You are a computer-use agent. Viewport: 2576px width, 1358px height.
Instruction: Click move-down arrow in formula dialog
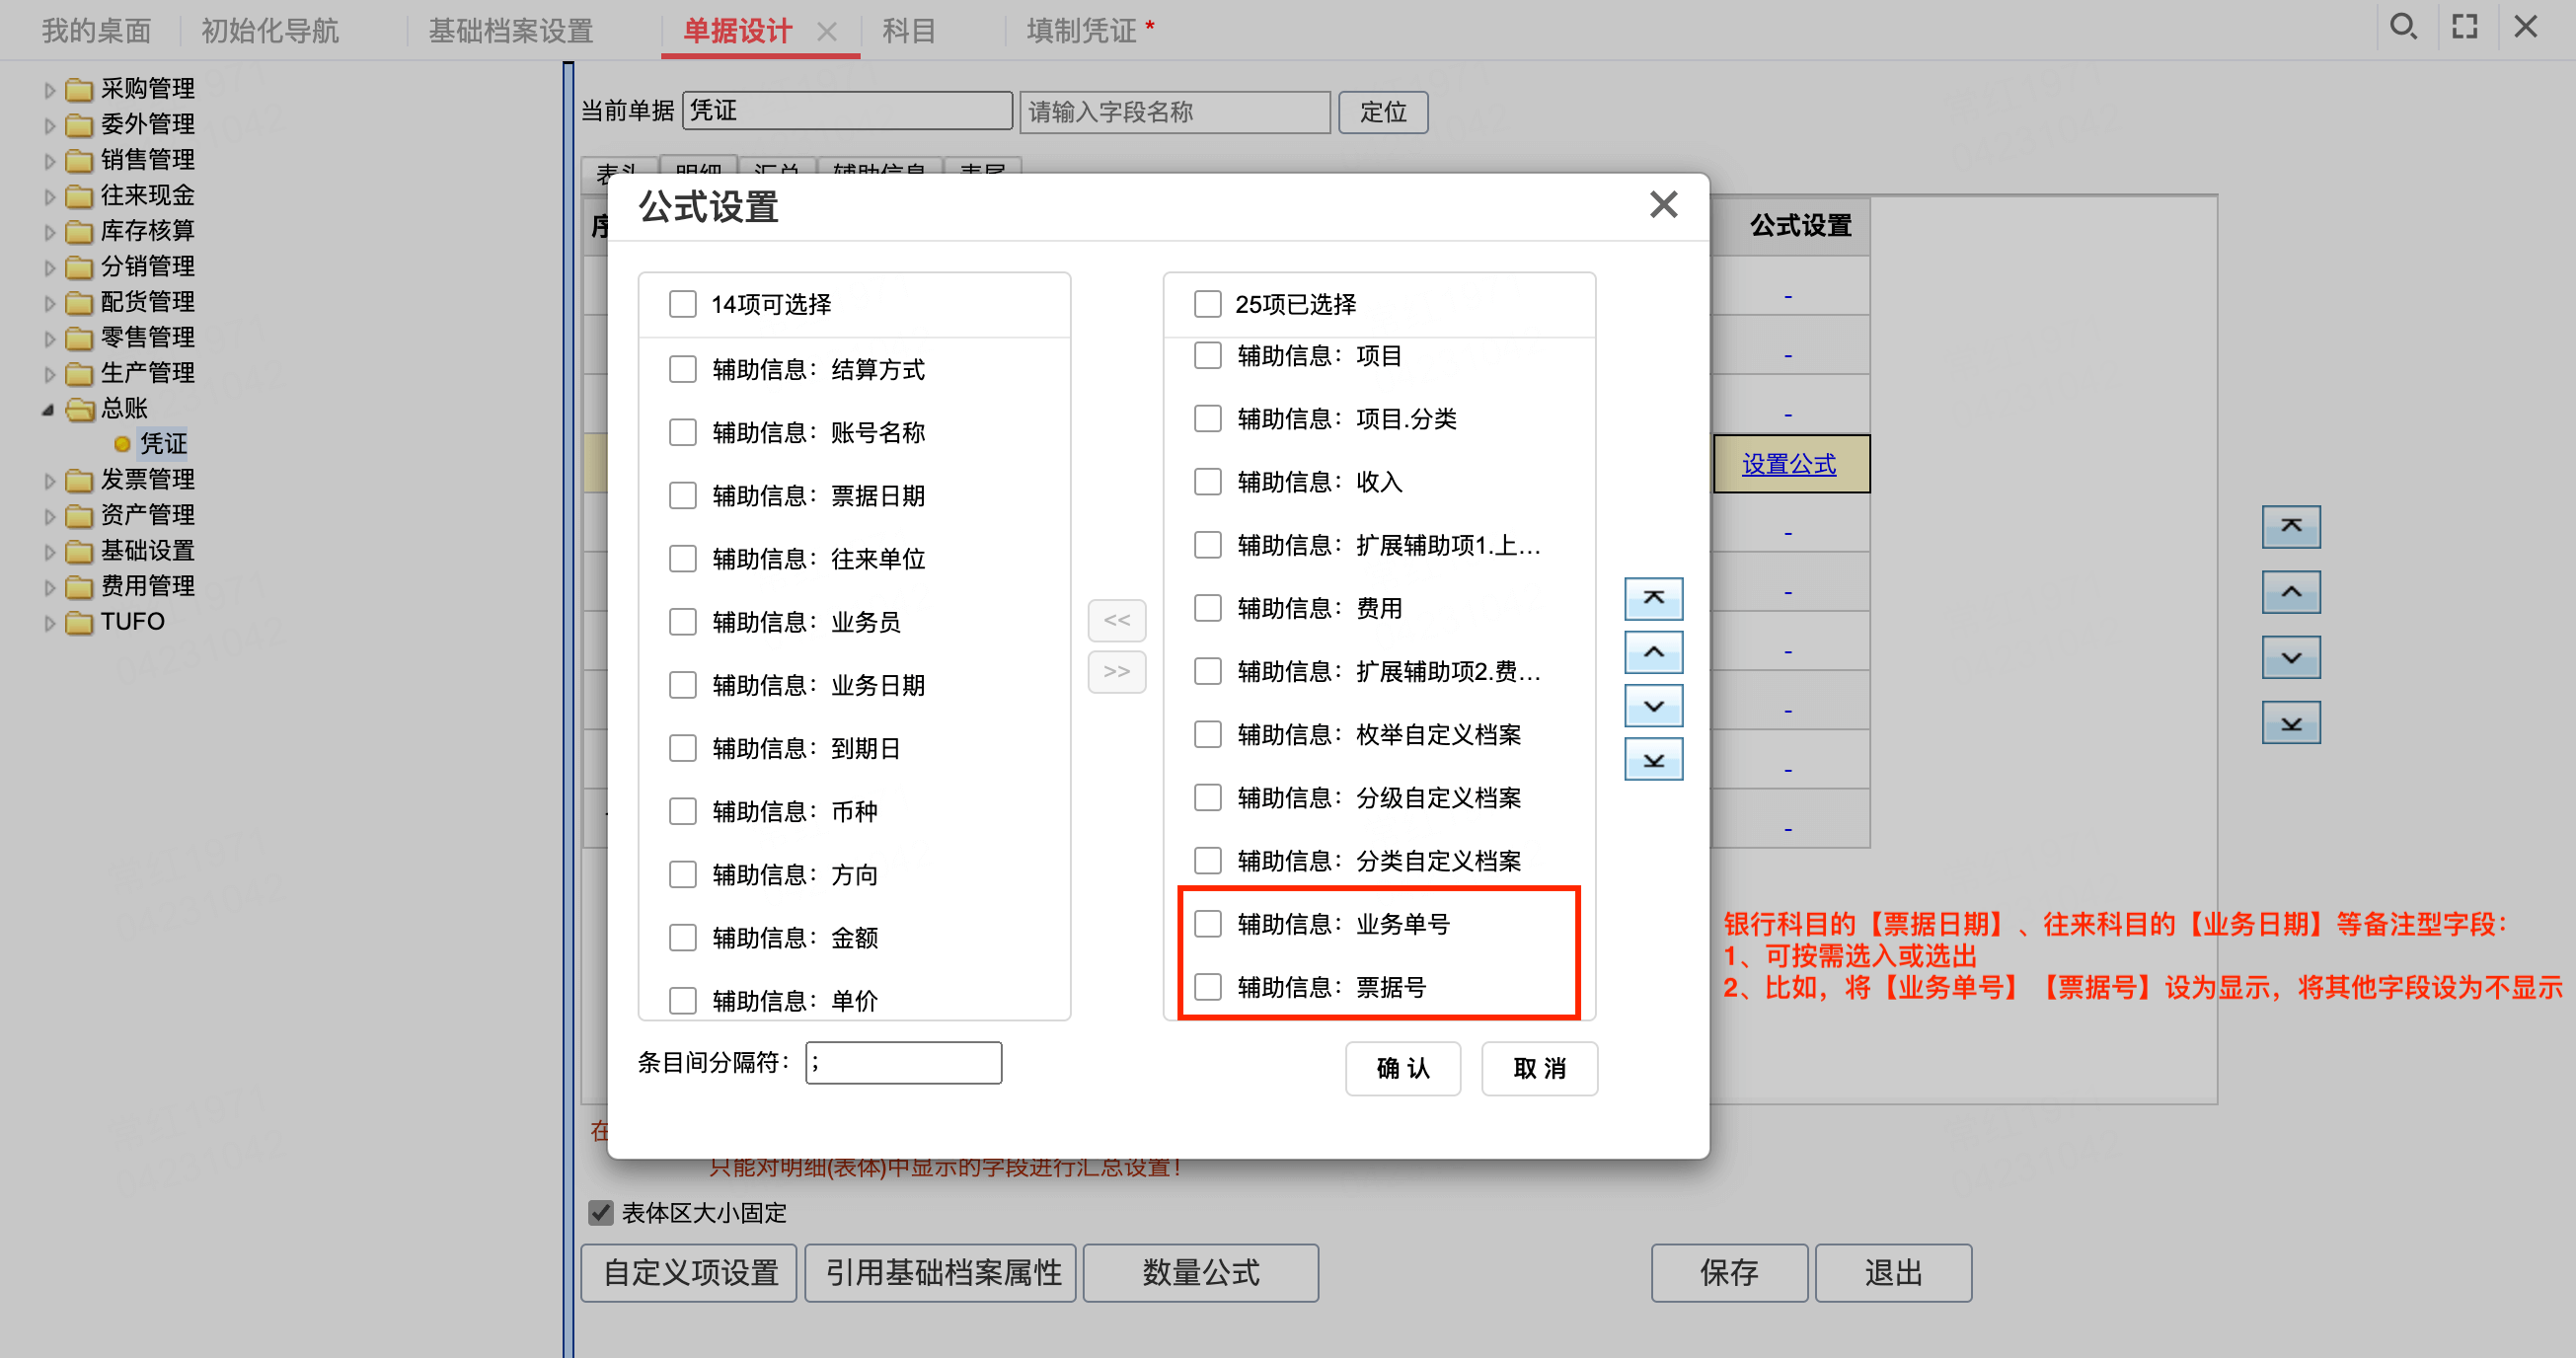[1653, 706]
